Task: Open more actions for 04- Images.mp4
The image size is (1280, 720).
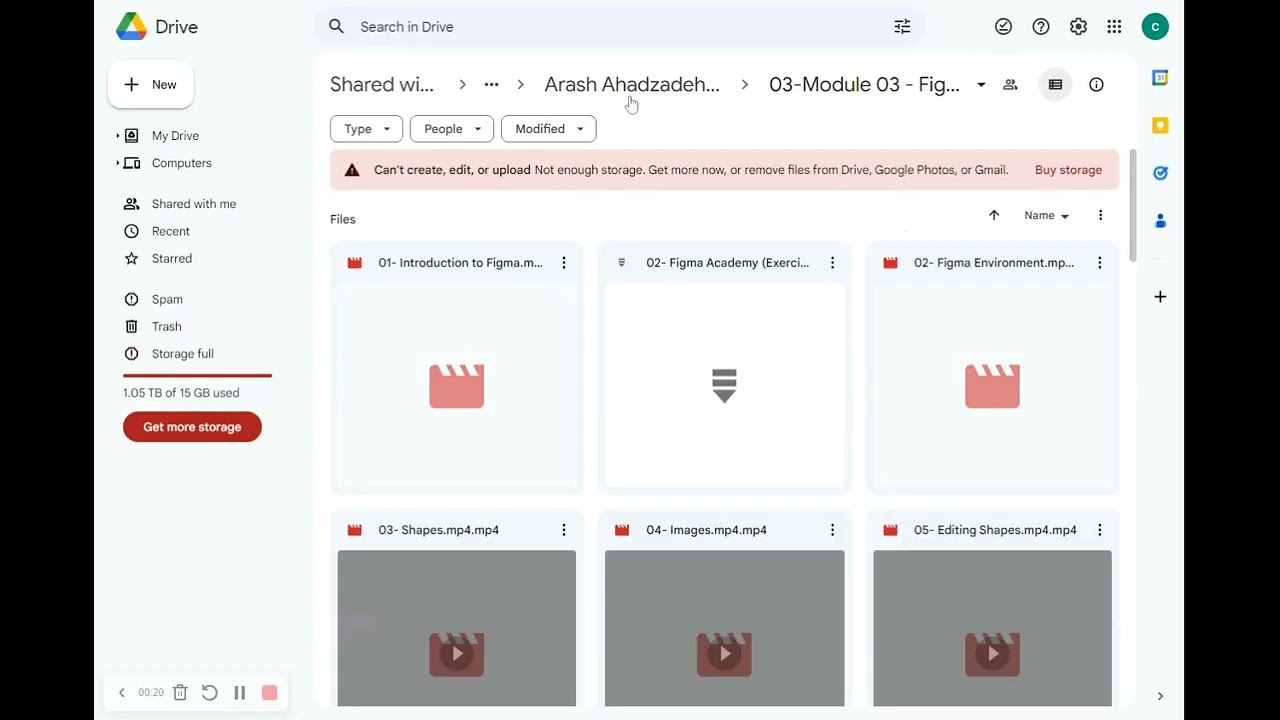Action: click(832, 530)
